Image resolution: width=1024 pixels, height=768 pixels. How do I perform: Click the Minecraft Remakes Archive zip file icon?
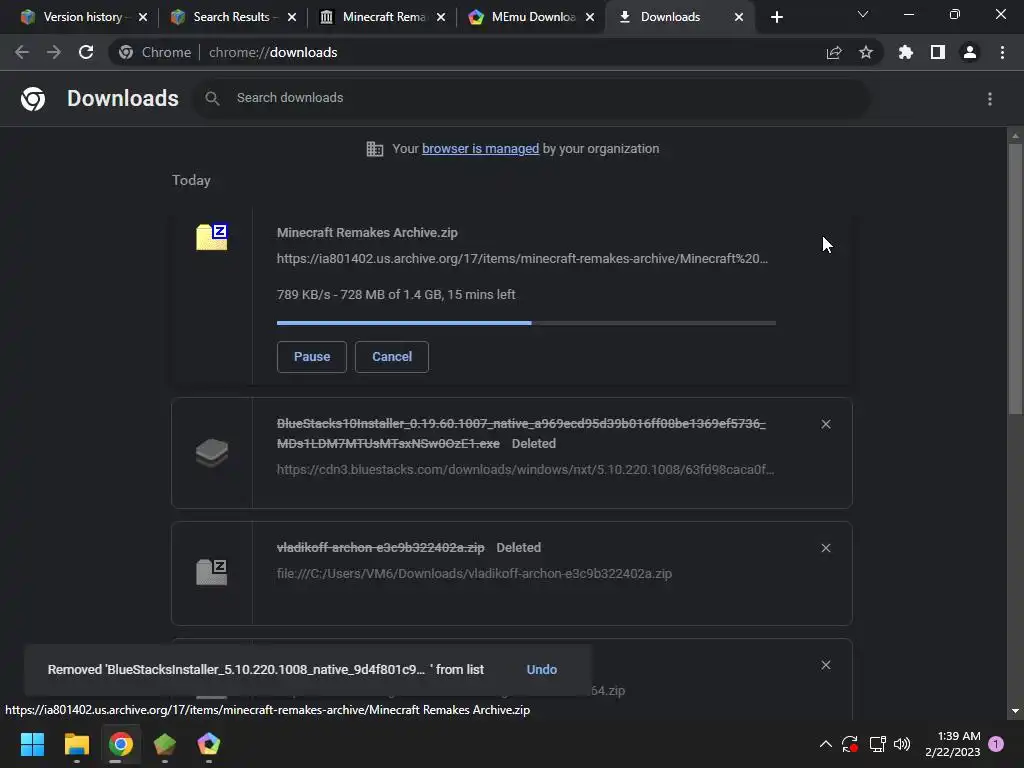pyautogui.click(x=212, y=236)
